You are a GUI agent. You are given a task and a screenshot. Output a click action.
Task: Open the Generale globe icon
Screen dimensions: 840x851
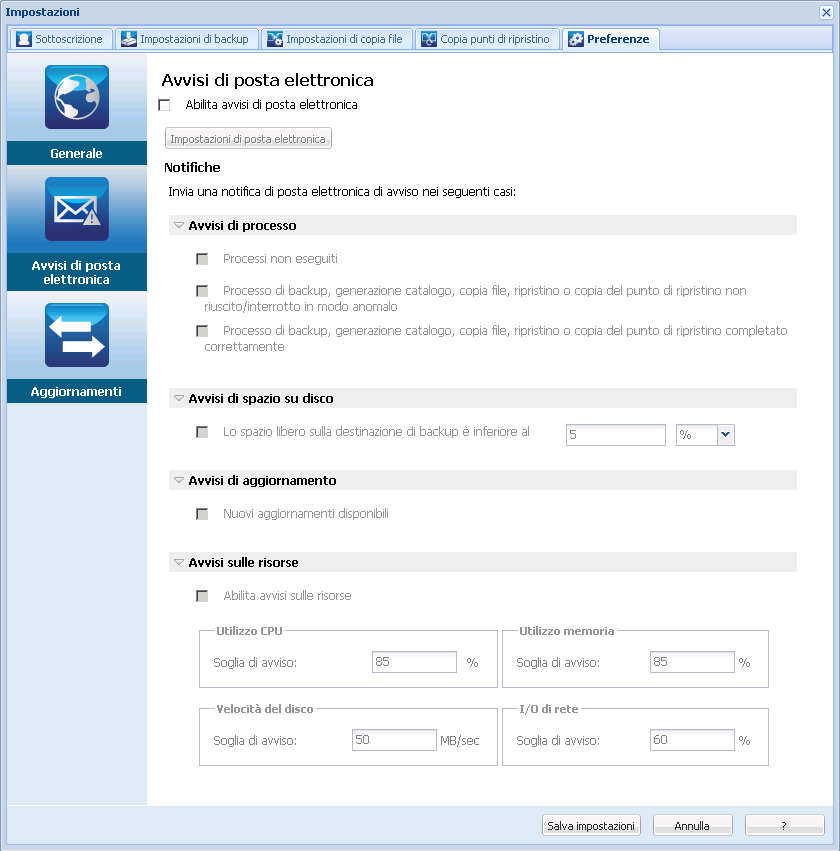[x=77, y=97]
